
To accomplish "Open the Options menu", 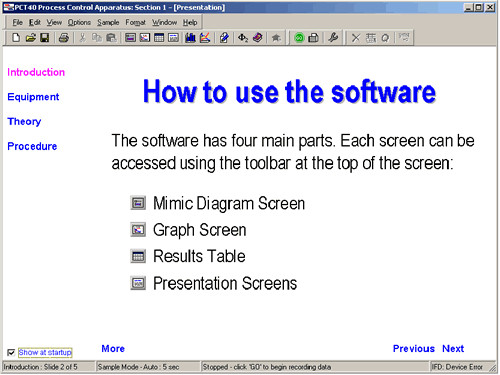I will point(79,22).
